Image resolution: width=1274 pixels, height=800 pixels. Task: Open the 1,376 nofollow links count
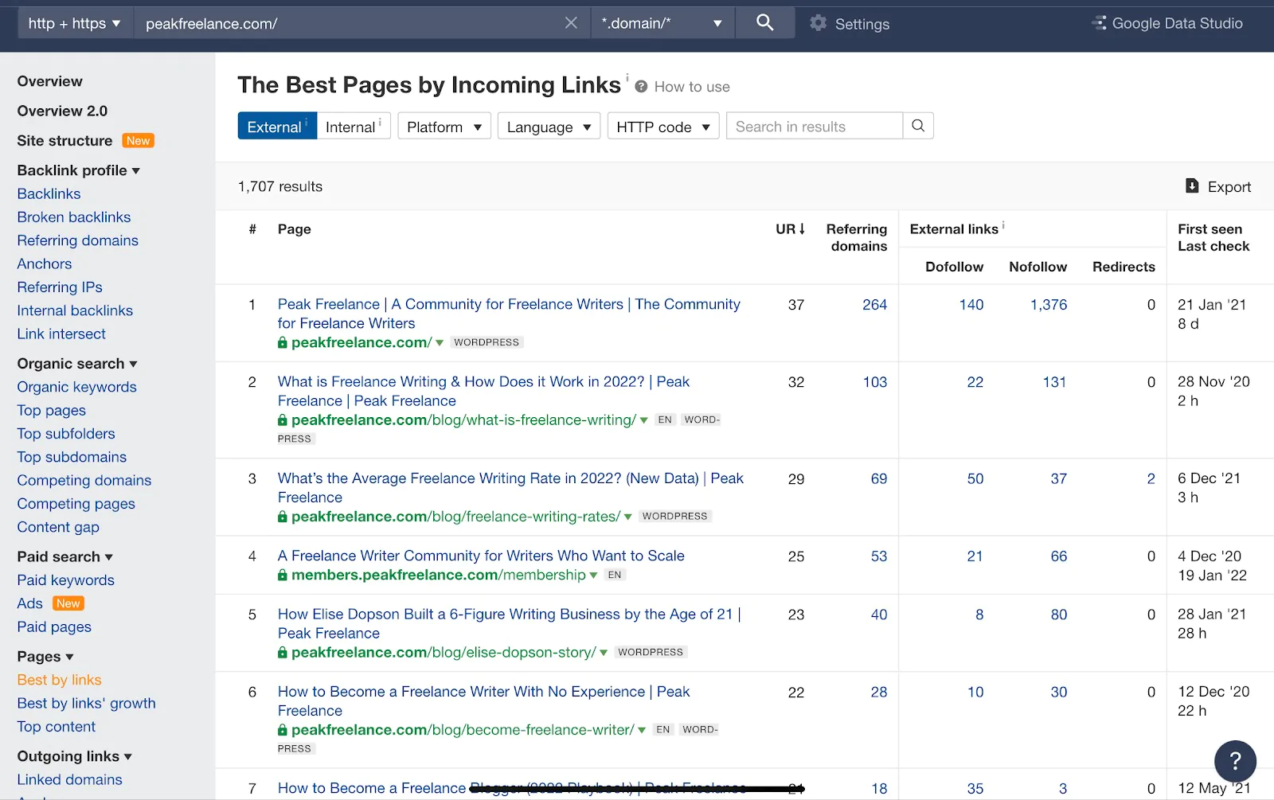click(1049, 305)
